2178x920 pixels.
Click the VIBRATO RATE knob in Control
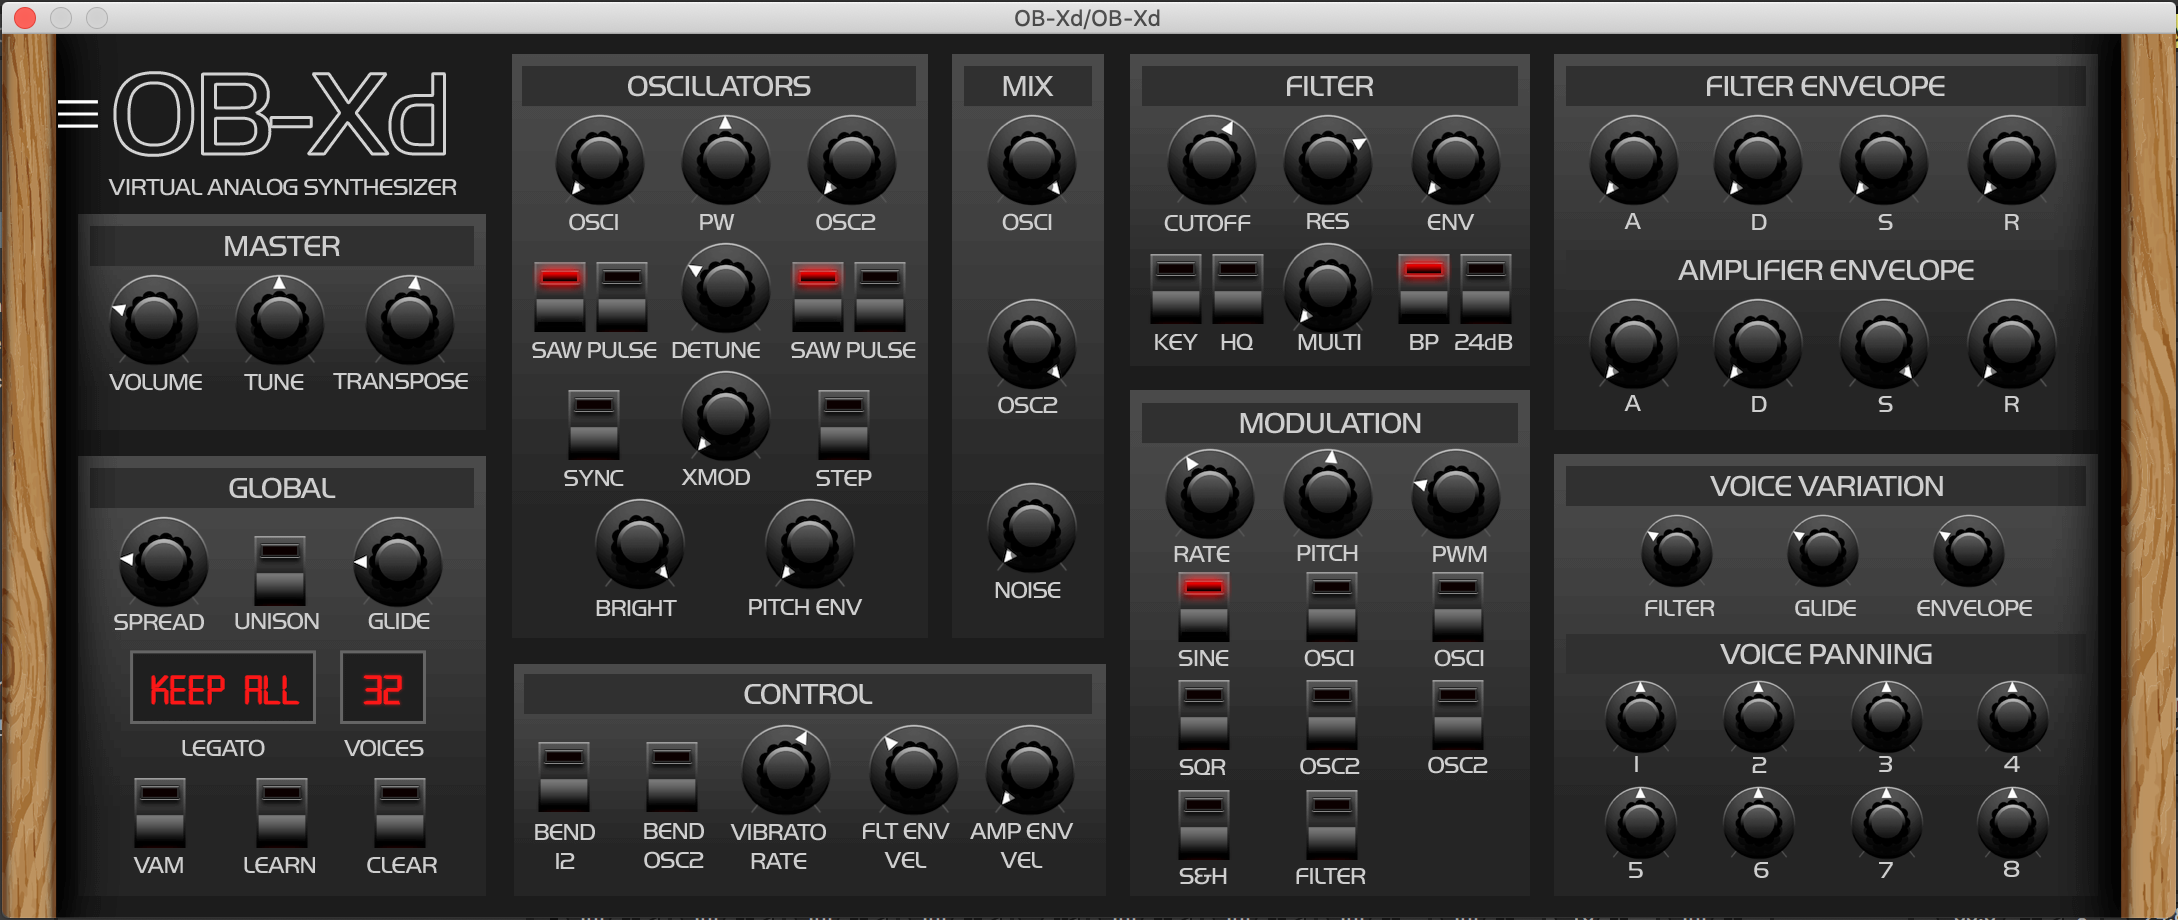click(x=784, y=770)
